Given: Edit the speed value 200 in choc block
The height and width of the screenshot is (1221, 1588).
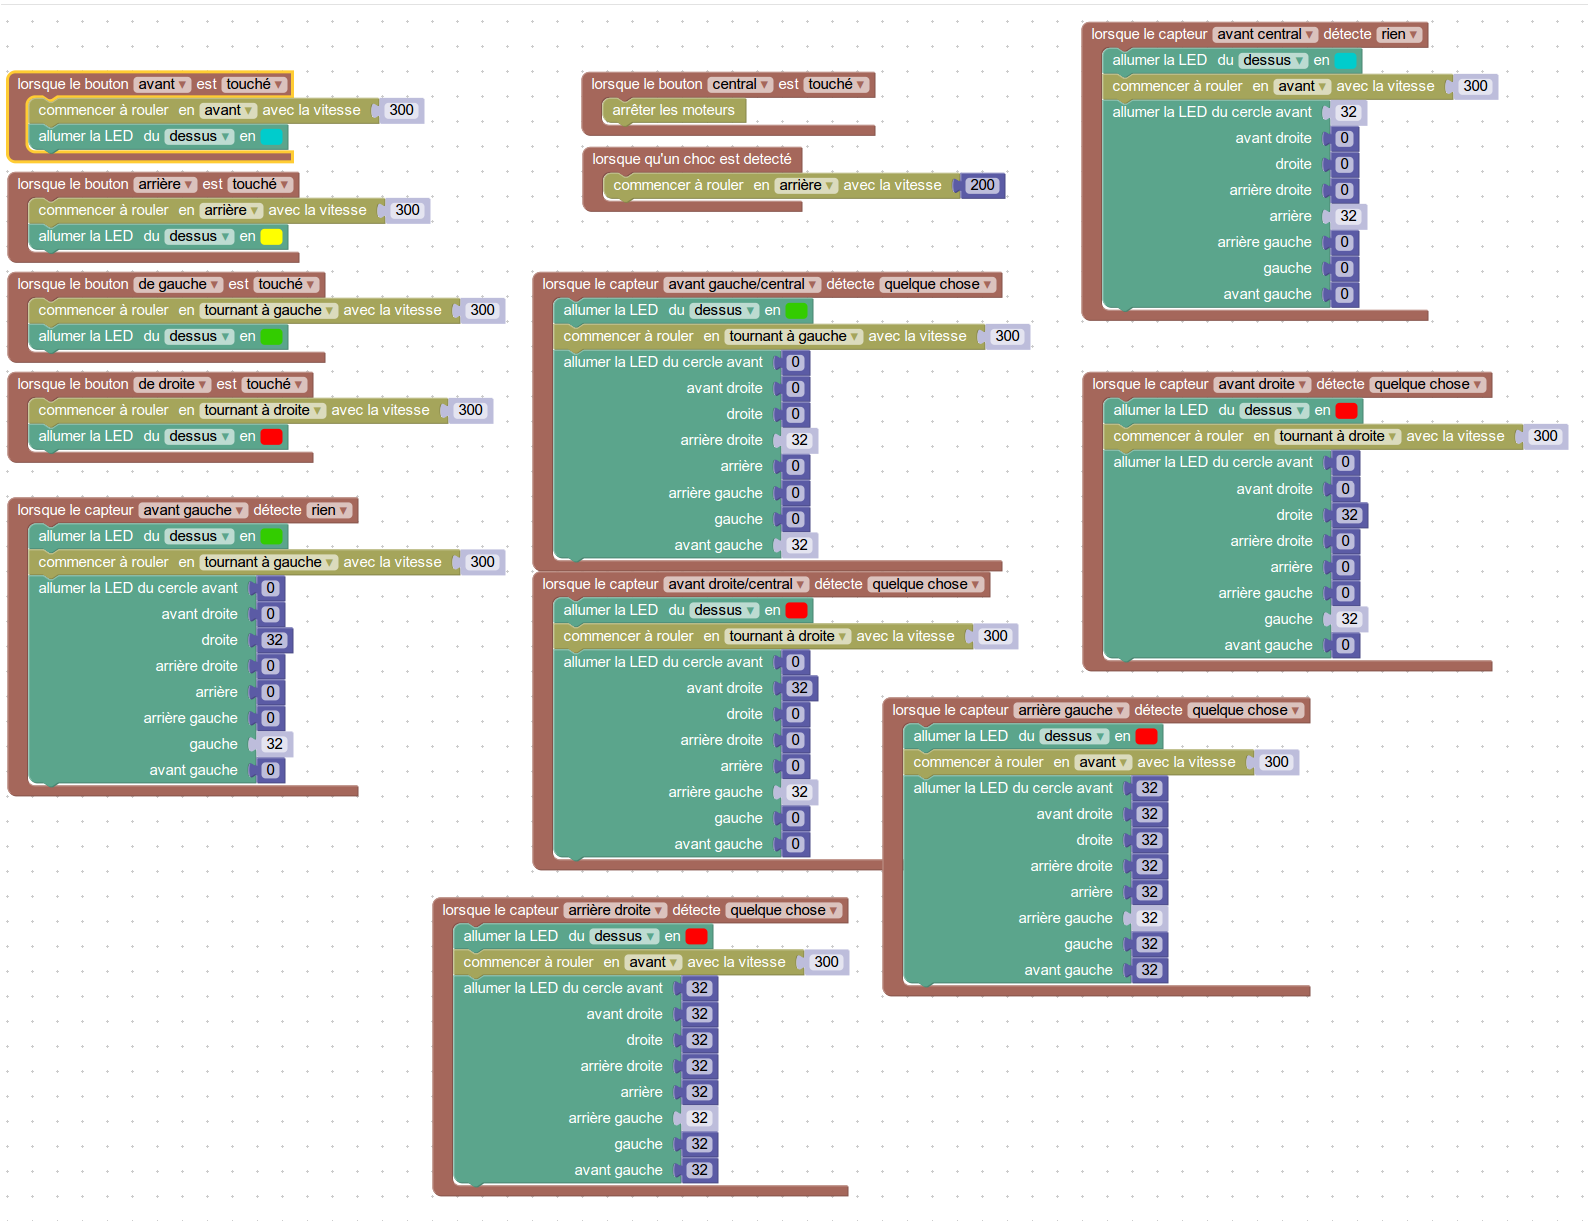Looking at the screenshot, I should pyautogui.click(x=982, y=185).
